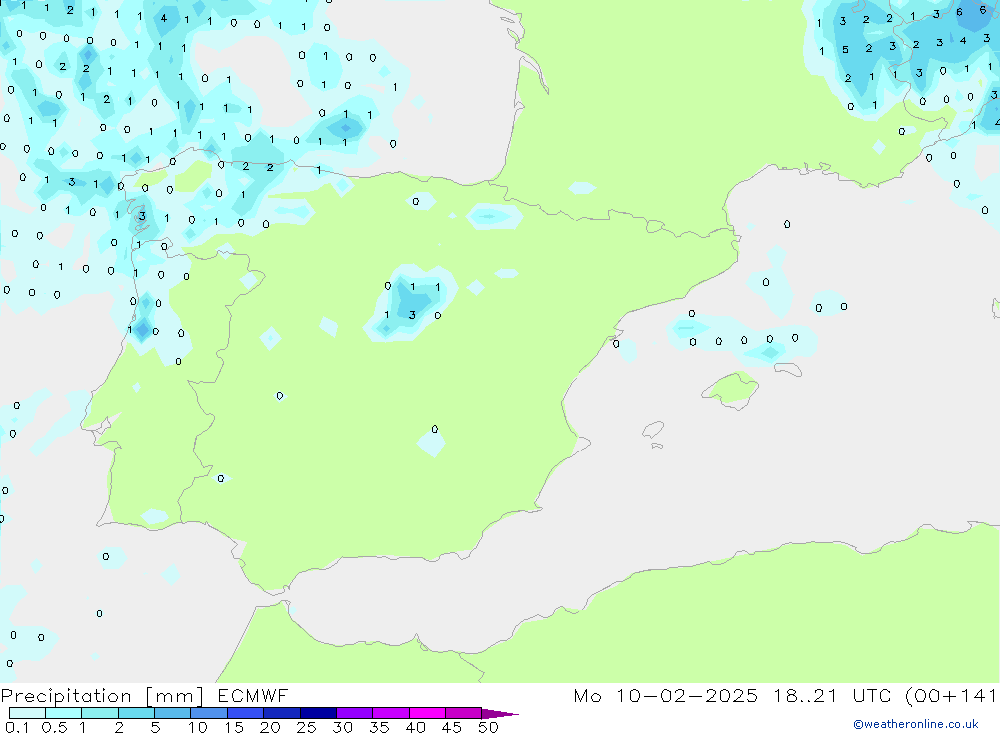Click the '10' legend scale label
The width and height of the screenshot is (1000, 733).
(198, 727)
